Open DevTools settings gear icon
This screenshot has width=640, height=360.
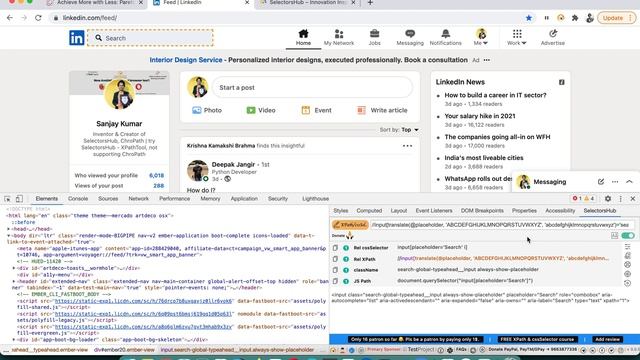608,199
